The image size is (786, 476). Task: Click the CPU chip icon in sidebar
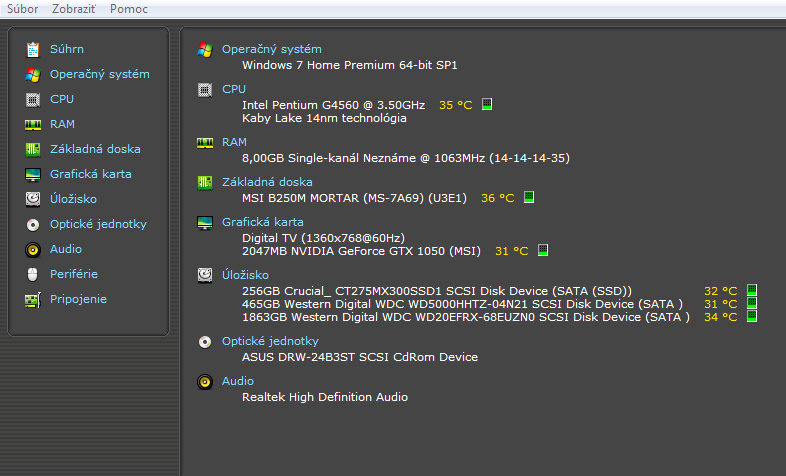[x=33, y=100]
